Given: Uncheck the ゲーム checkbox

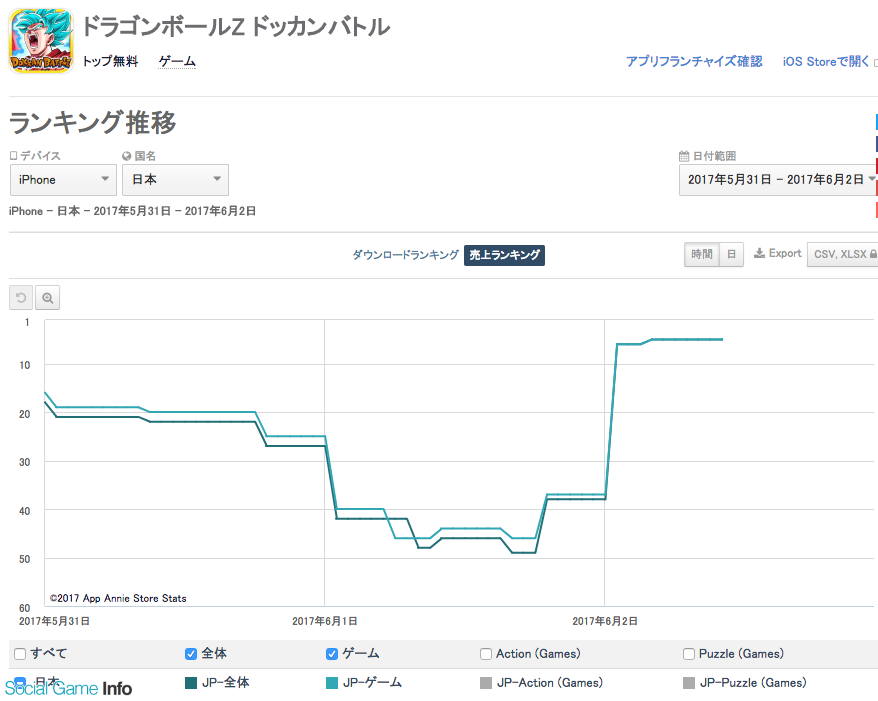Looking at the screenshot, I should tap(332, 654).
